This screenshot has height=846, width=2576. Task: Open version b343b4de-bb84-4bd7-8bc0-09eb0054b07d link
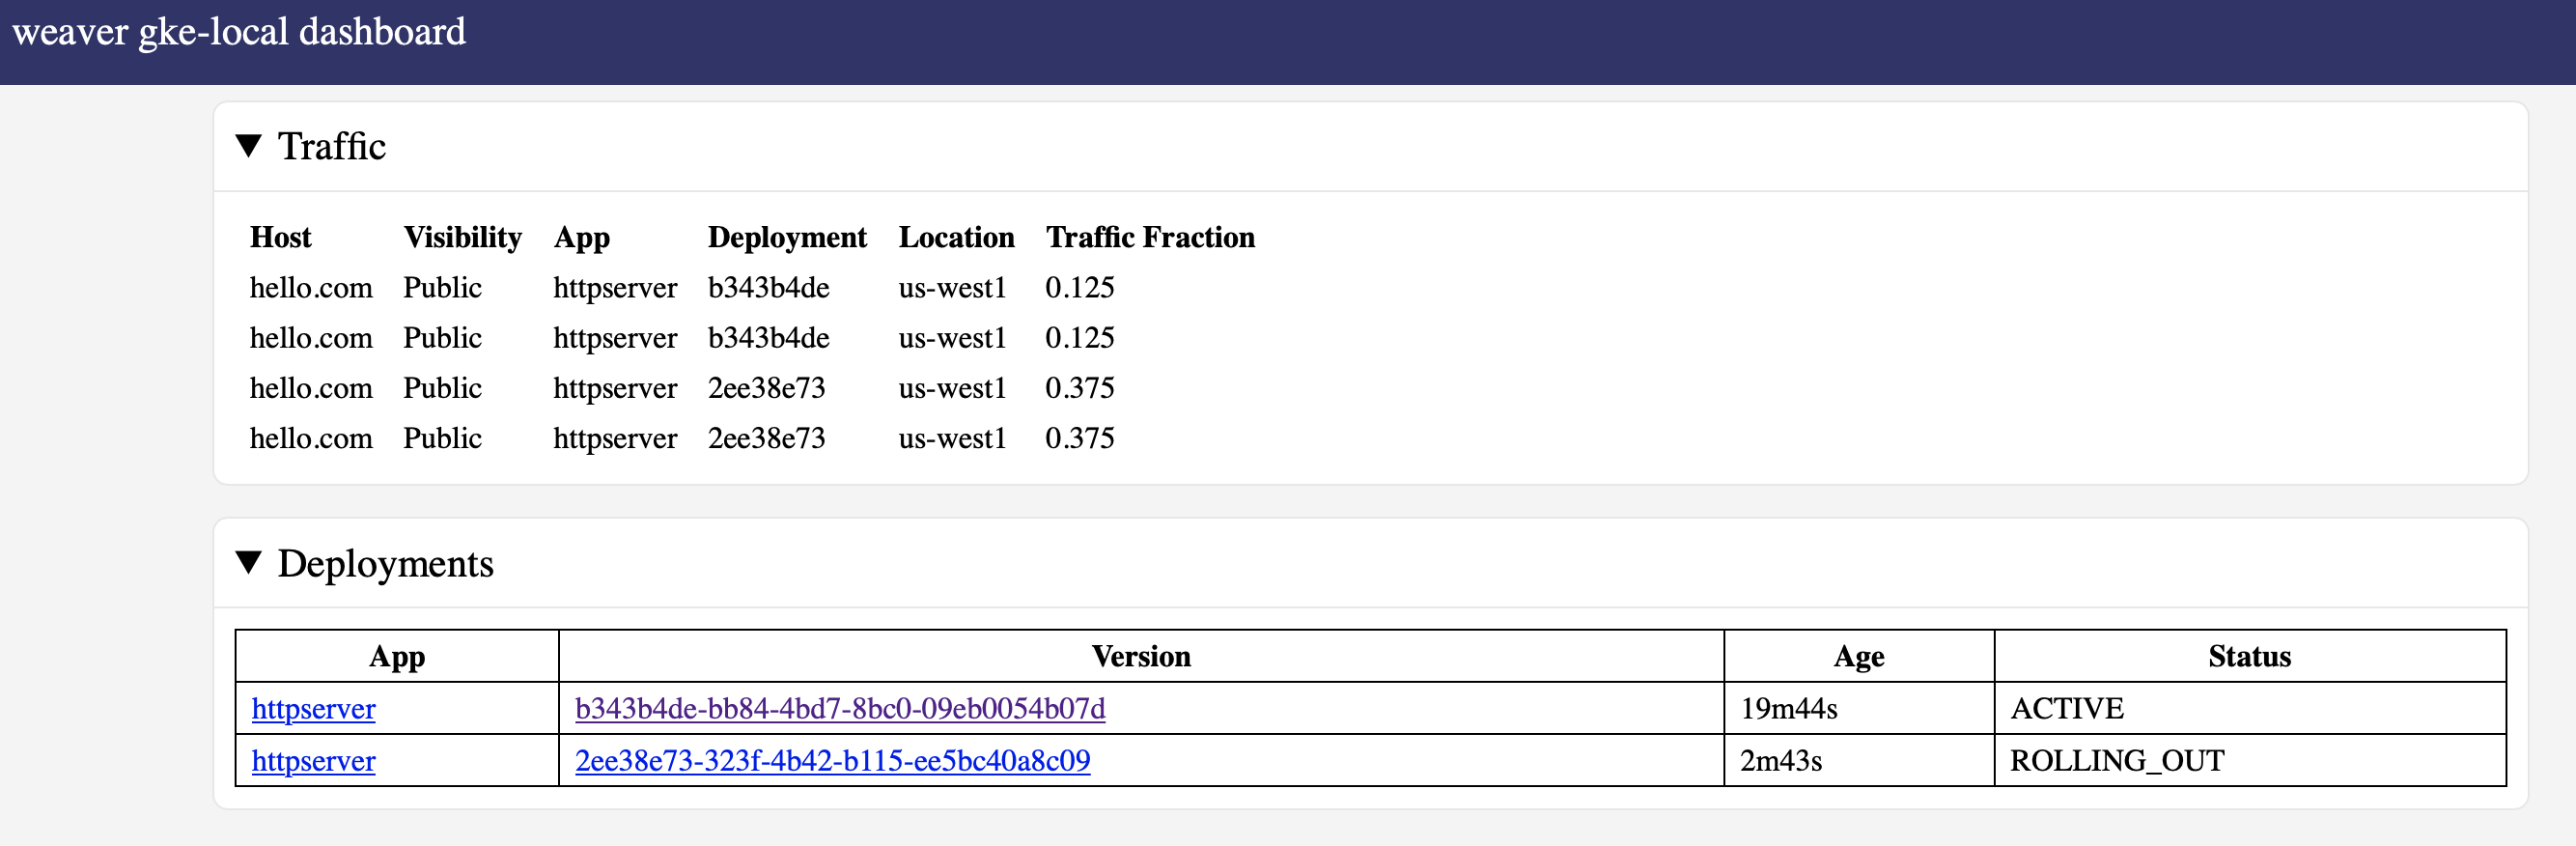840,709
